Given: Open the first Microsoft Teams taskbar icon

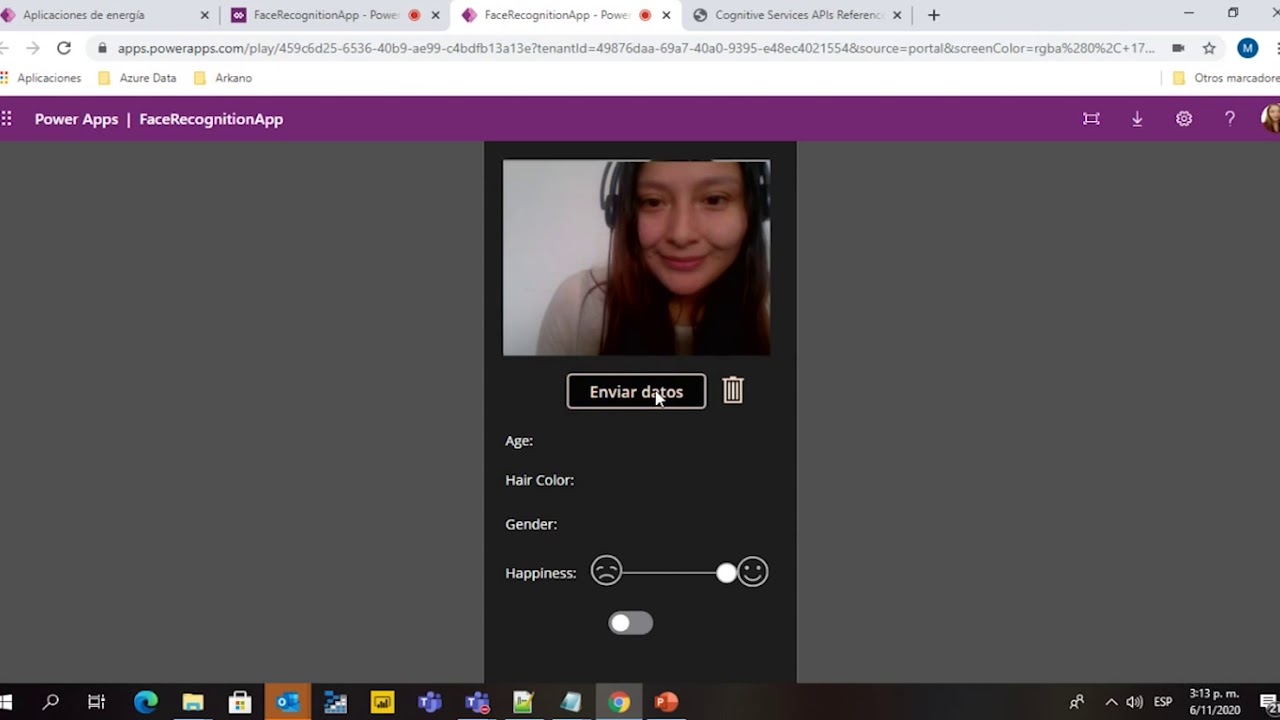Looking at the screenshot, I should pos(430,702).
